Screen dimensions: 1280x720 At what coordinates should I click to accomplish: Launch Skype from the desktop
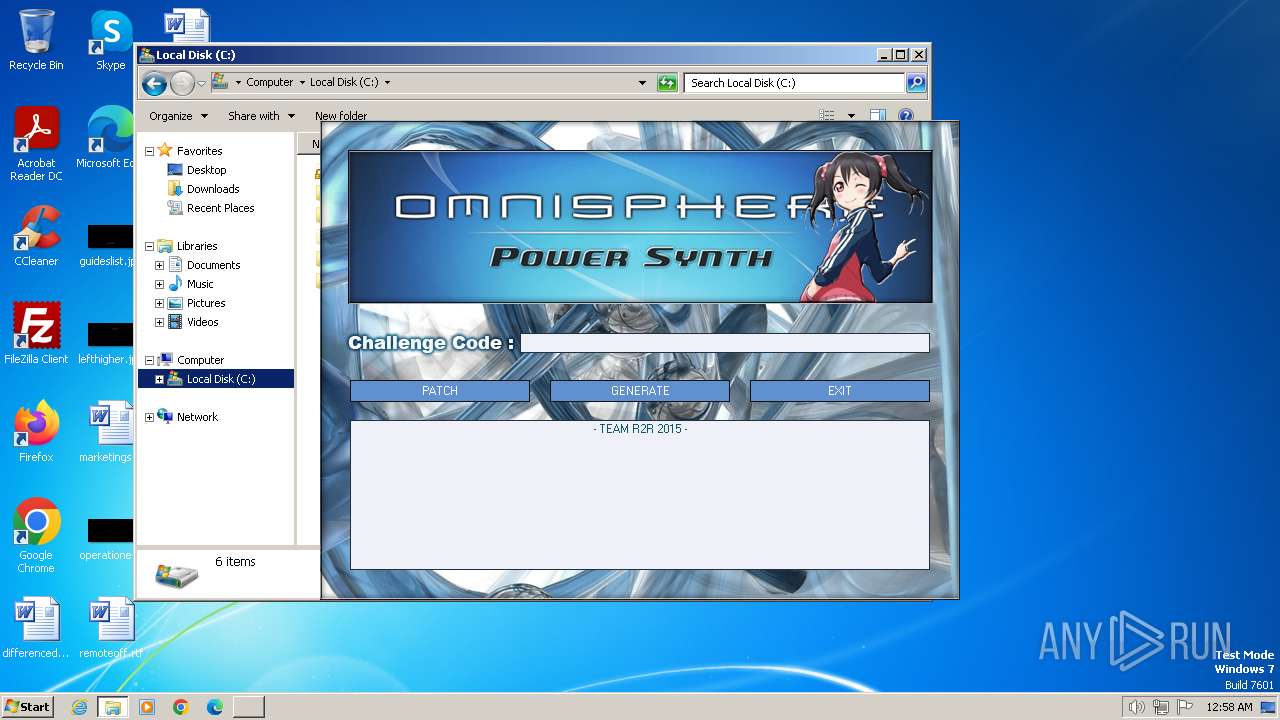[110, 40]
